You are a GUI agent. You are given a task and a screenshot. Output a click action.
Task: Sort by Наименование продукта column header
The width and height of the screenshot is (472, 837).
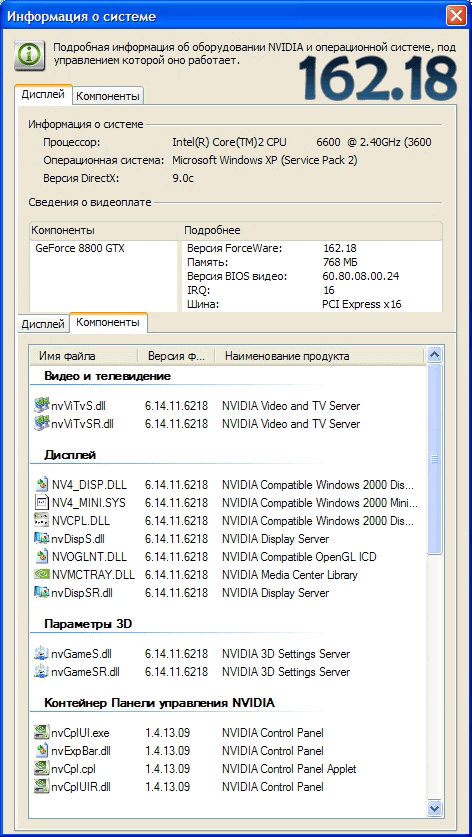click(x=319, y=356)
